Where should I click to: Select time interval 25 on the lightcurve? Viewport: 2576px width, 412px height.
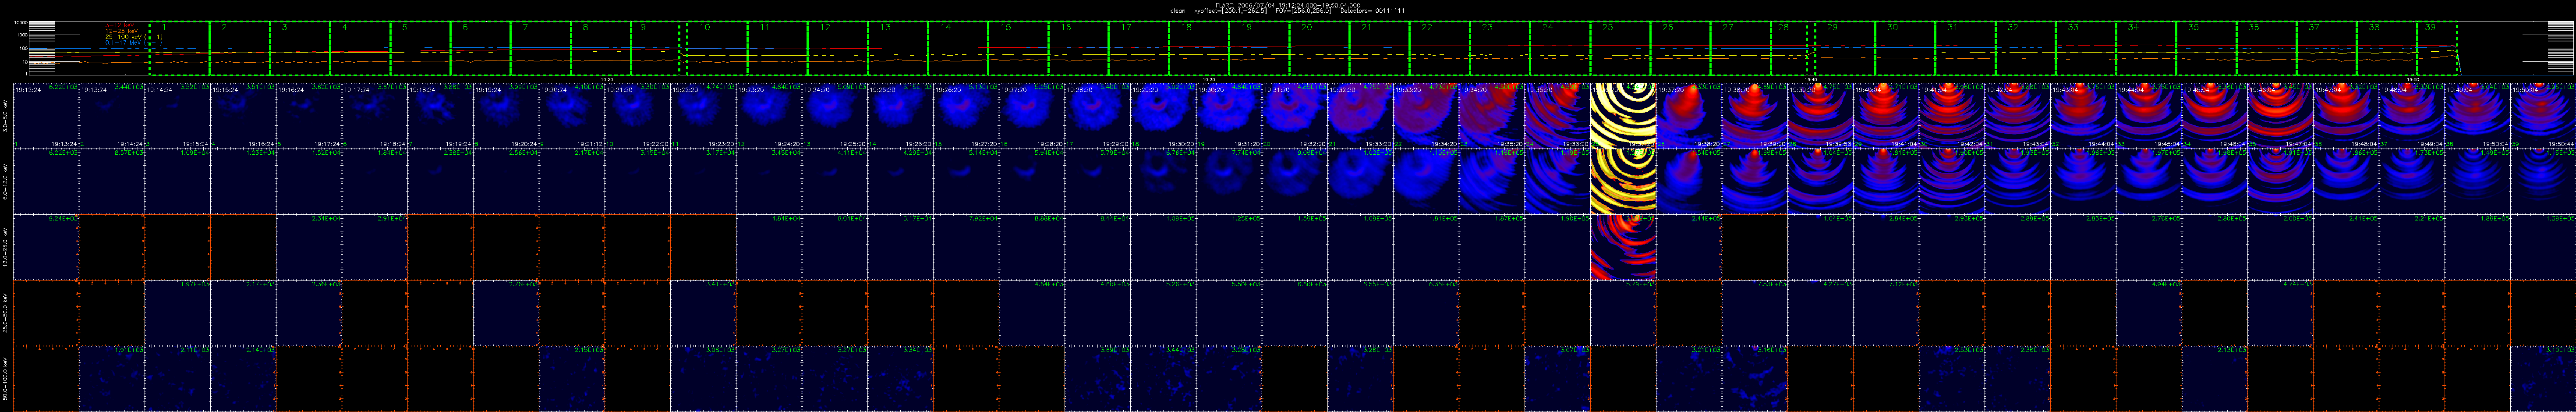coord(1619,48)
